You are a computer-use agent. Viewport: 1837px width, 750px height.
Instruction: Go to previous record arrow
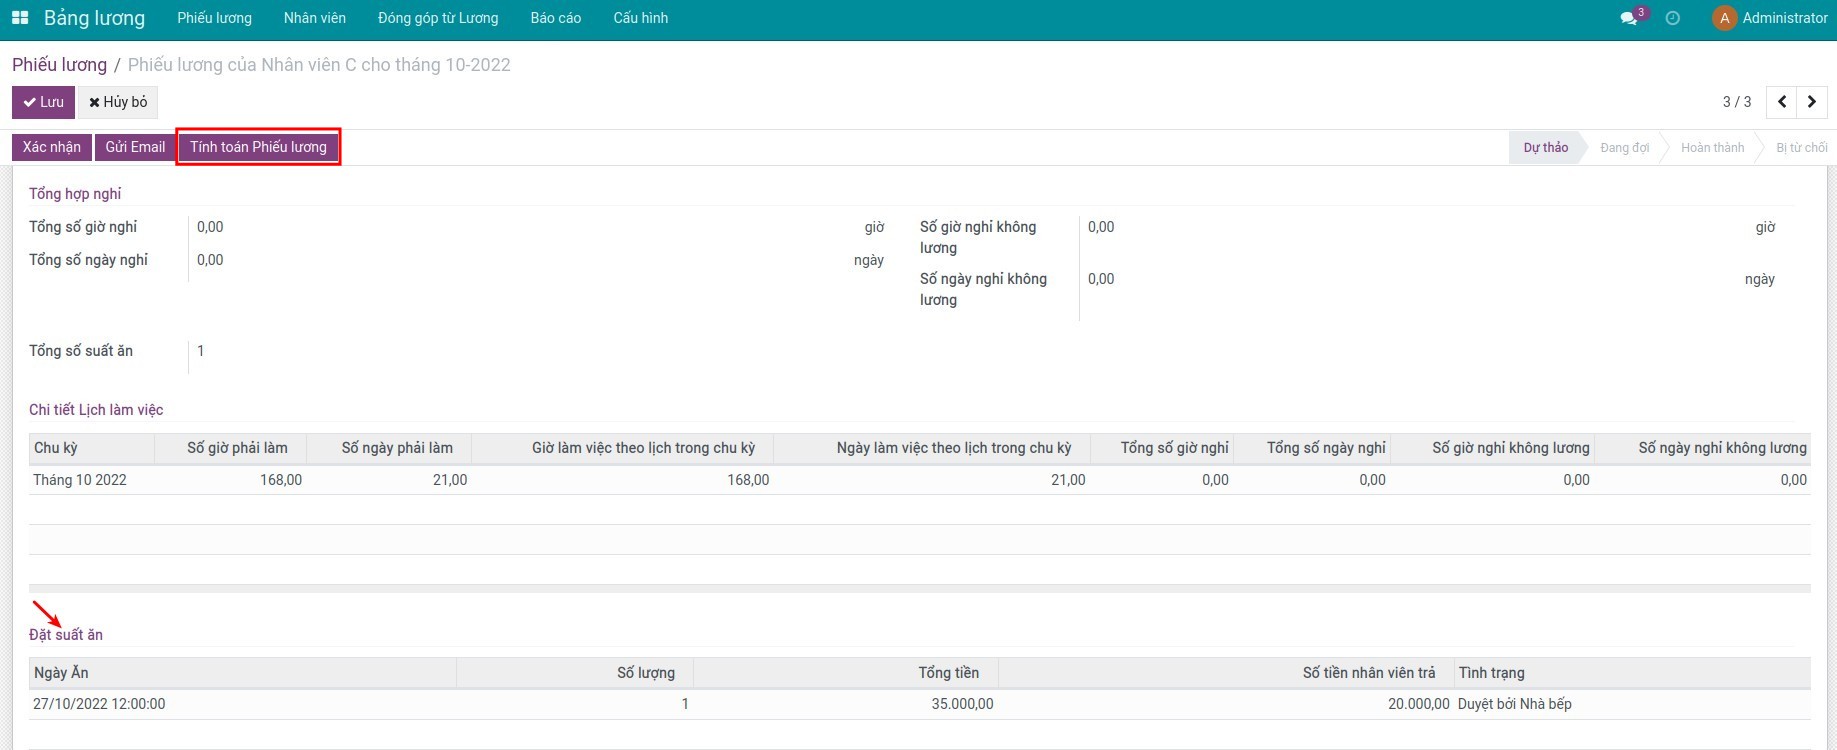coord(1782,102)
